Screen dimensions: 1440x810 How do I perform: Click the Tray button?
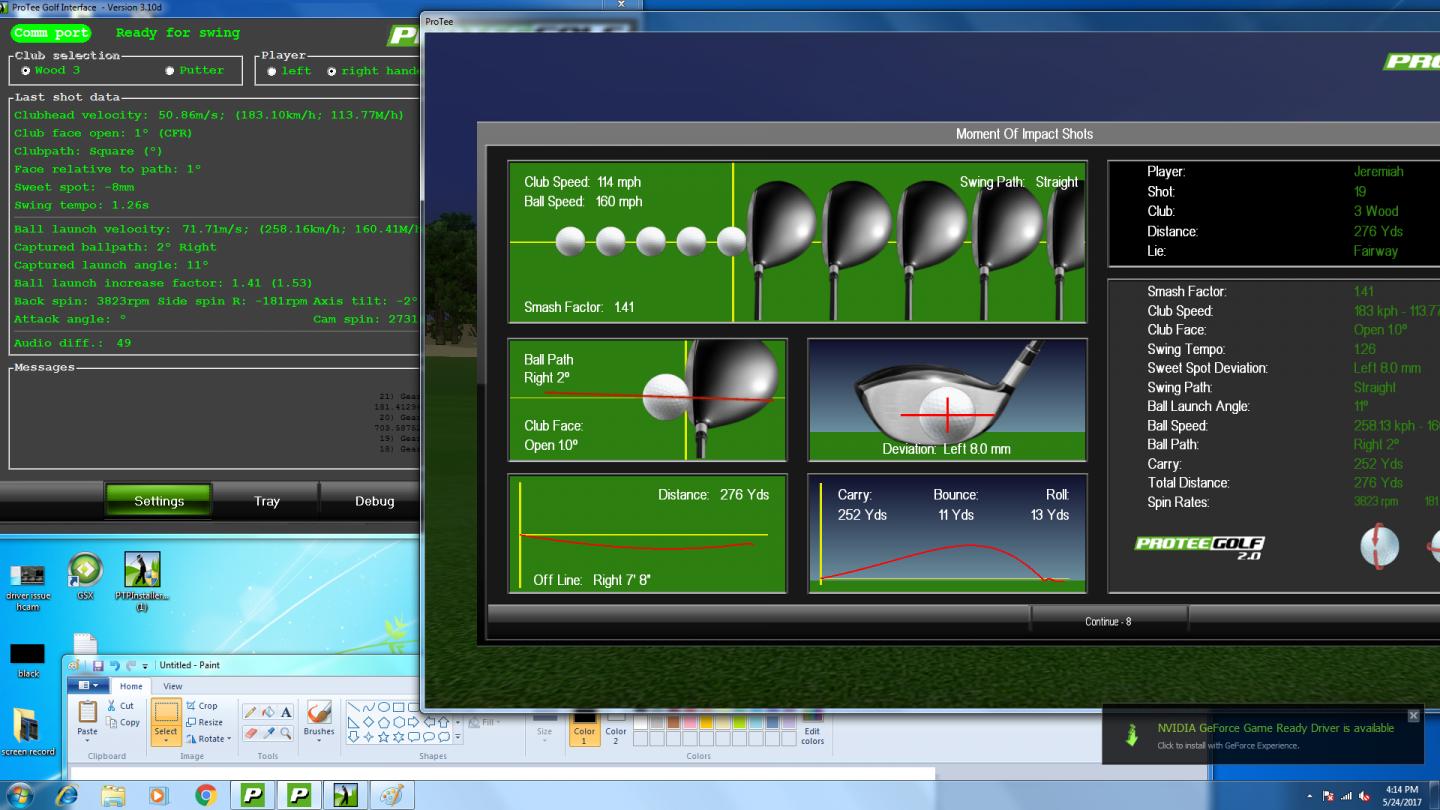(266, 501)
